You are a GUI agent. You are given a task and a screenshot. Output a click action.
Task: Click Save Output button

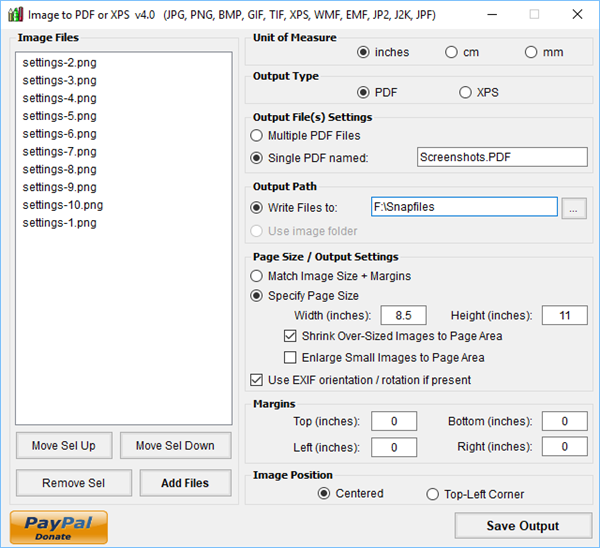coord(523,526)
